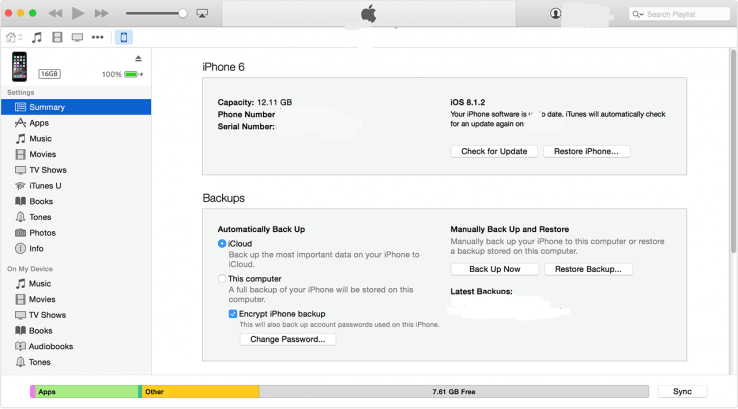Click Change Password button
Viewport: 738px width, 409px height.
pos(288,339)
